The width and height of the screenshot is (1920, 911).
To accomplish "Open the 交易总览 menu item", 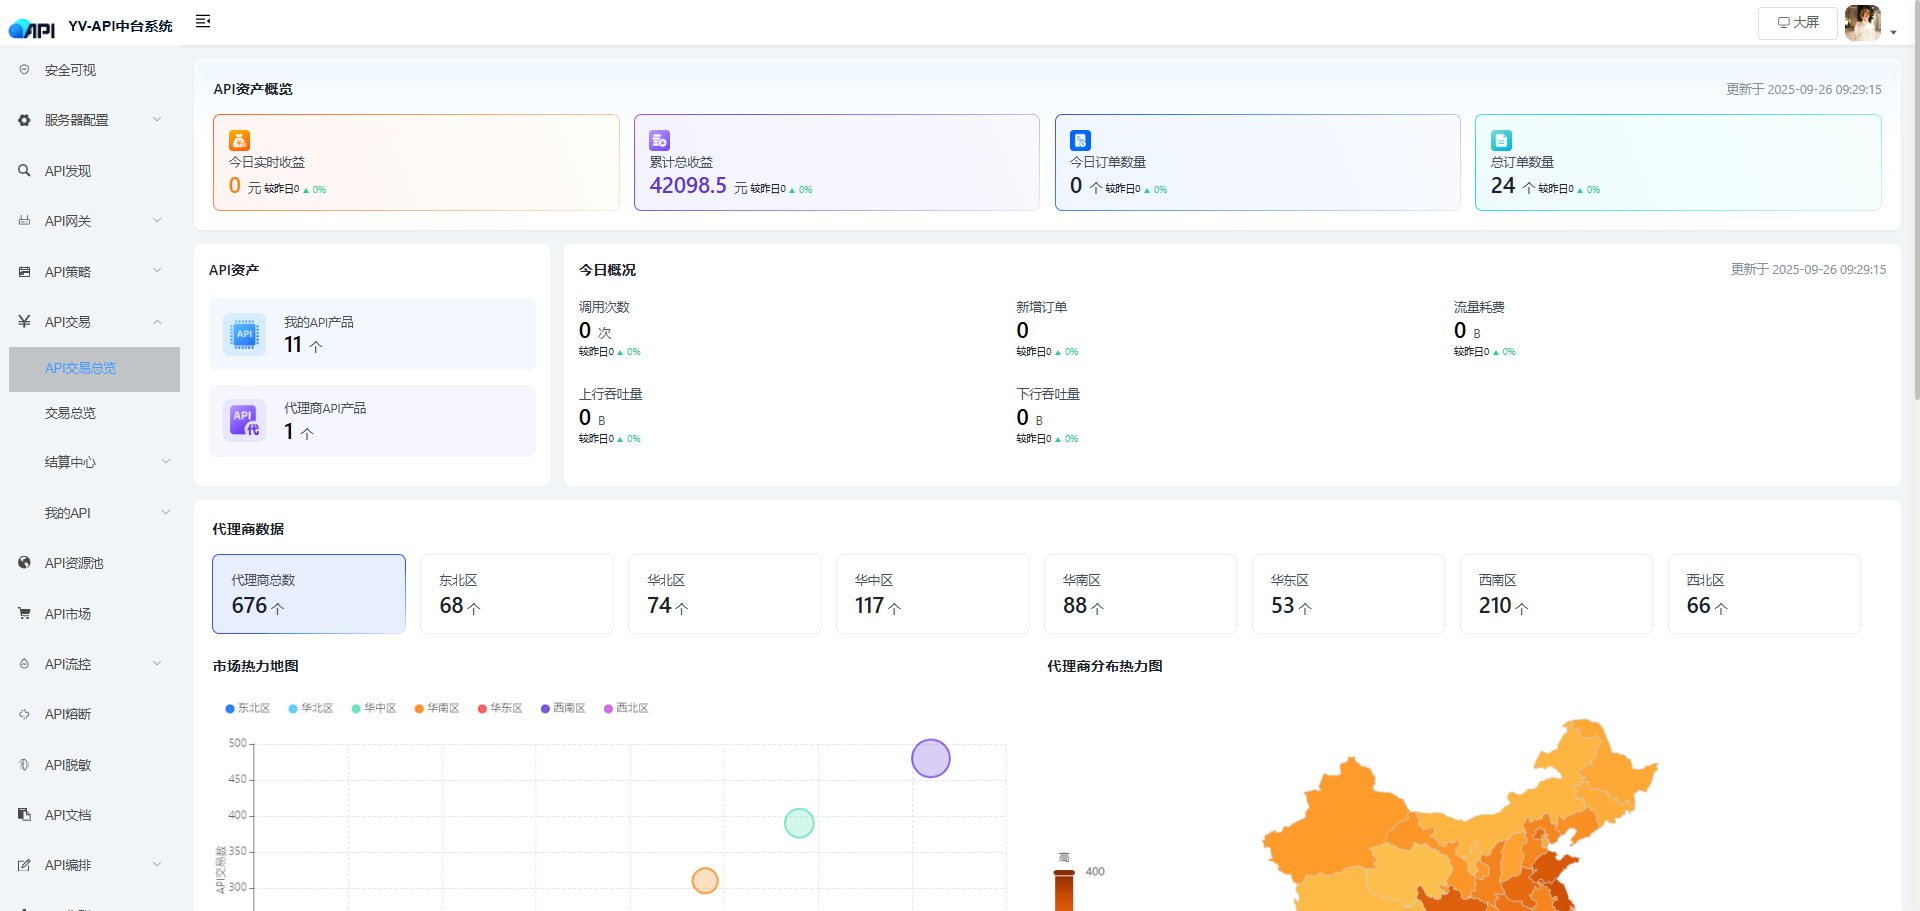I will pyautogui.click(x=70, y=413).
